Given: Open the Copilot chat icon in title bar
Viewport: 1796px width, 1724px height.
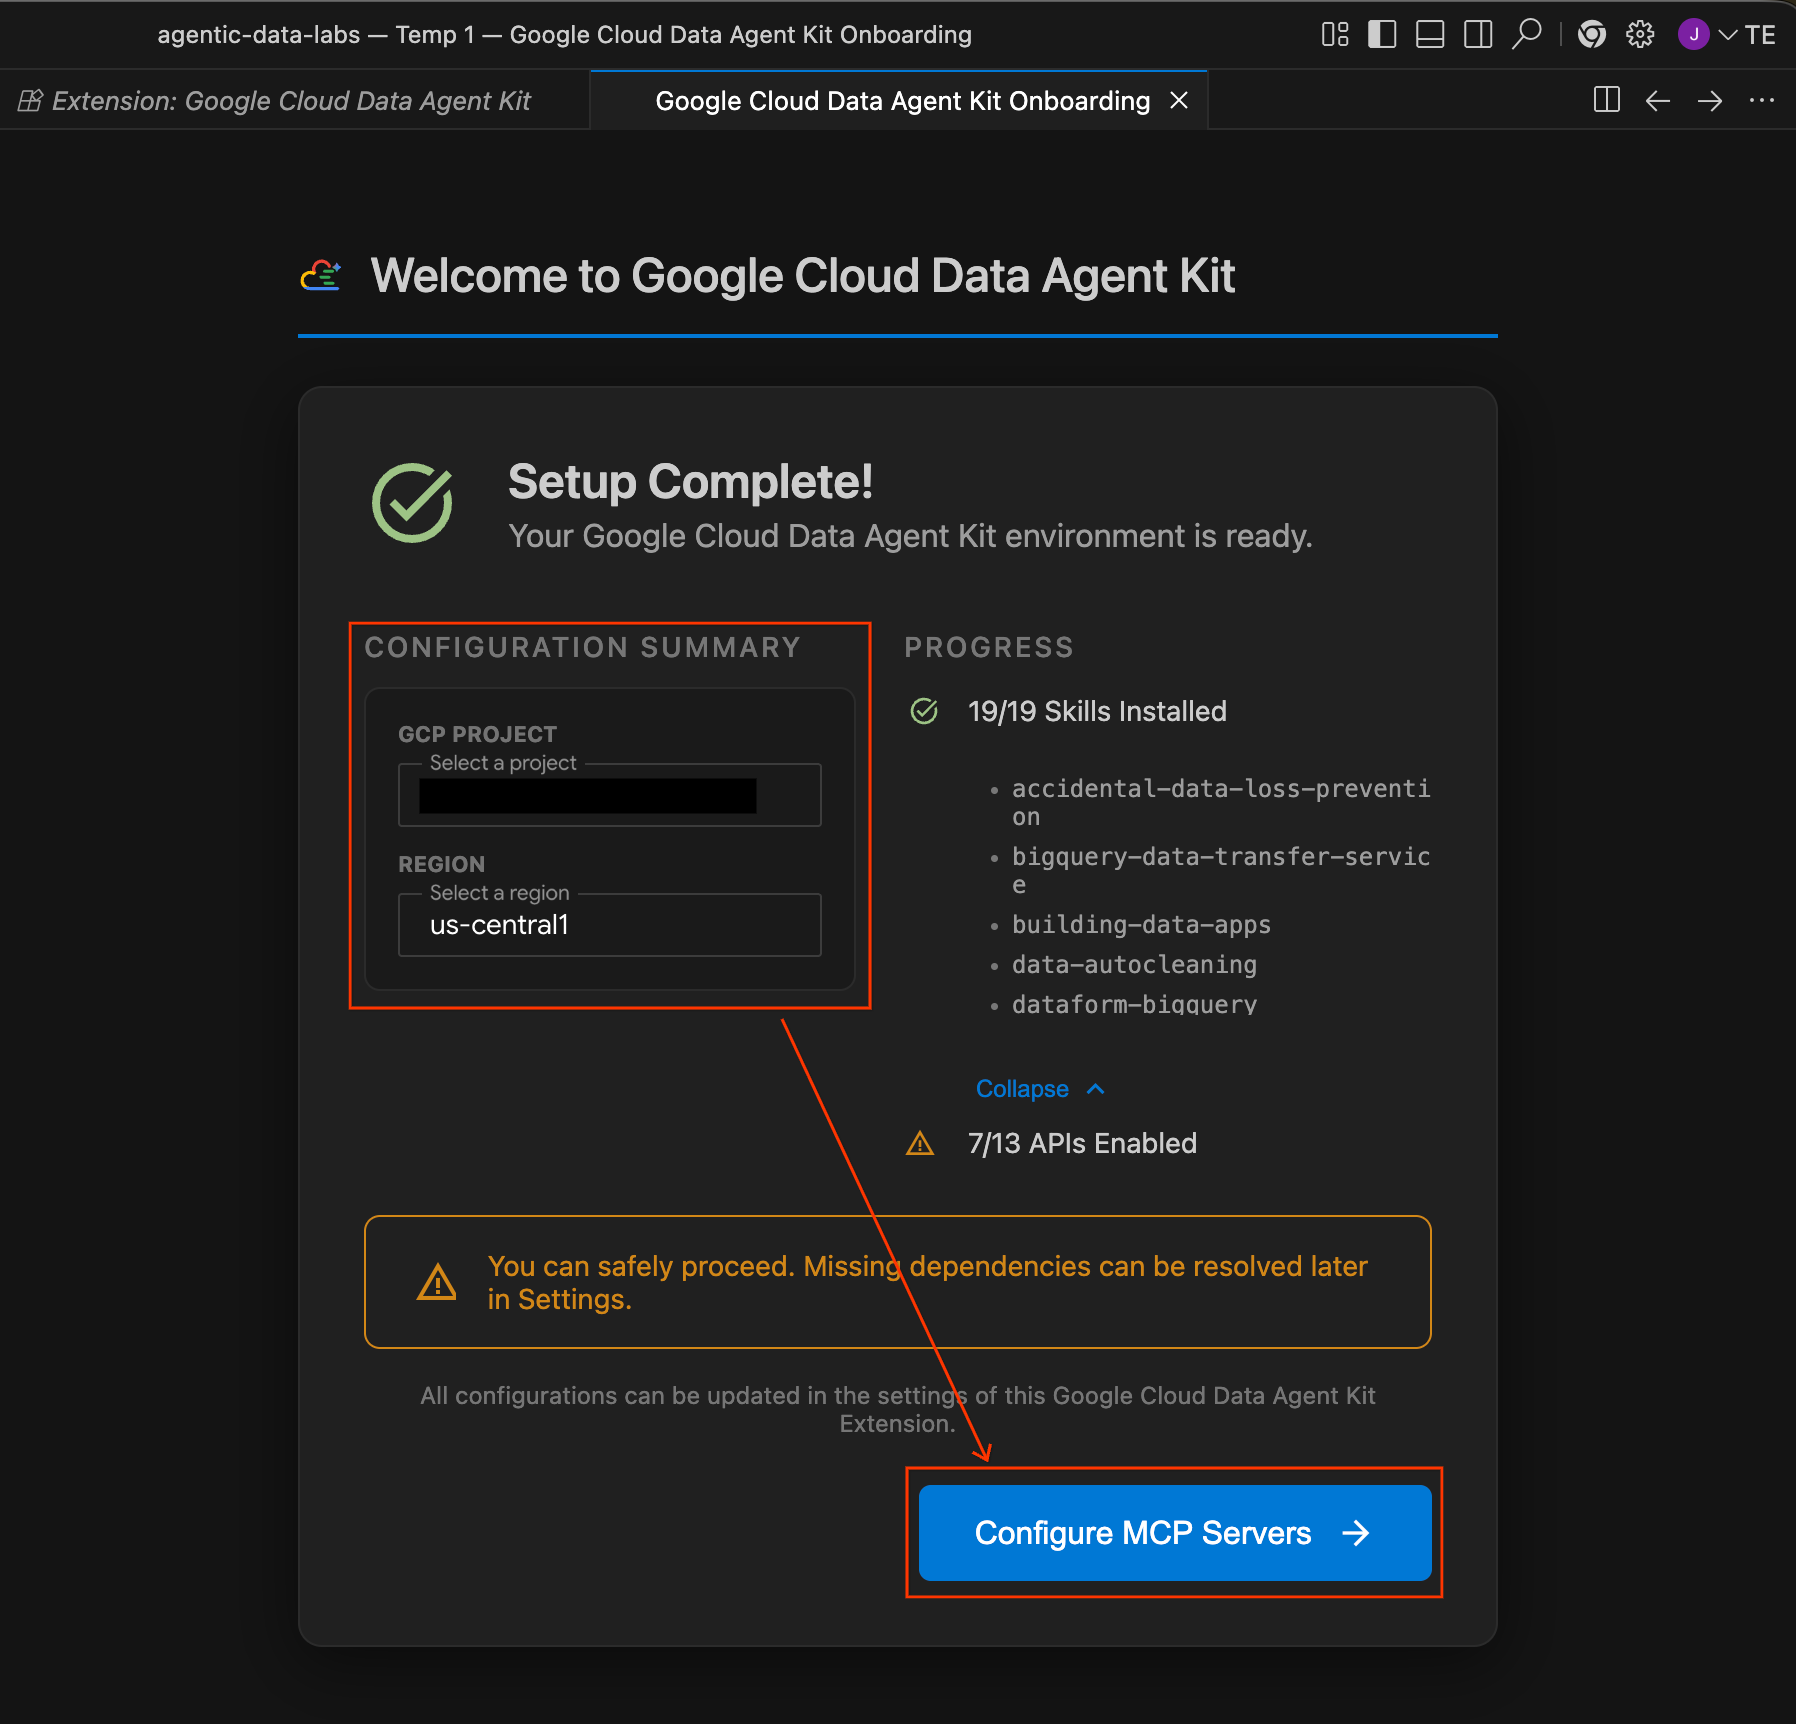Looking at the screenshot, I should 1592,35.
